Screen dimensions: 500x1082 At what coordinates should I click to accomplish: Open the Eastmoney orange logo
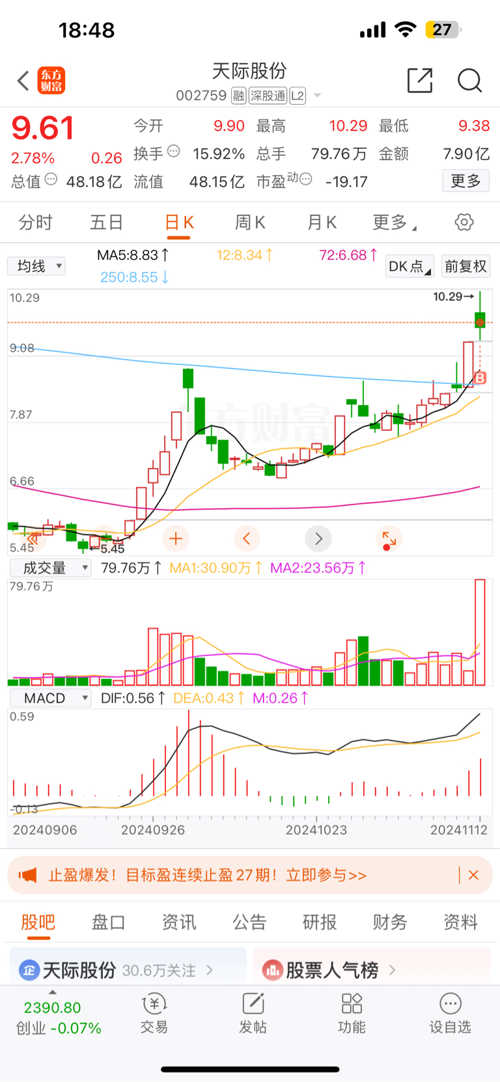point(52,81)
